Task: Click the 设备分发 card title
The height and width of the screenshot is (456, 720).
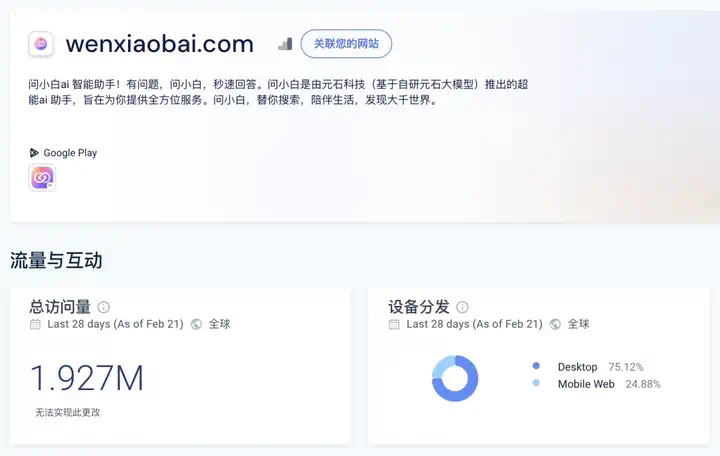Action: (x=419, y=306)
